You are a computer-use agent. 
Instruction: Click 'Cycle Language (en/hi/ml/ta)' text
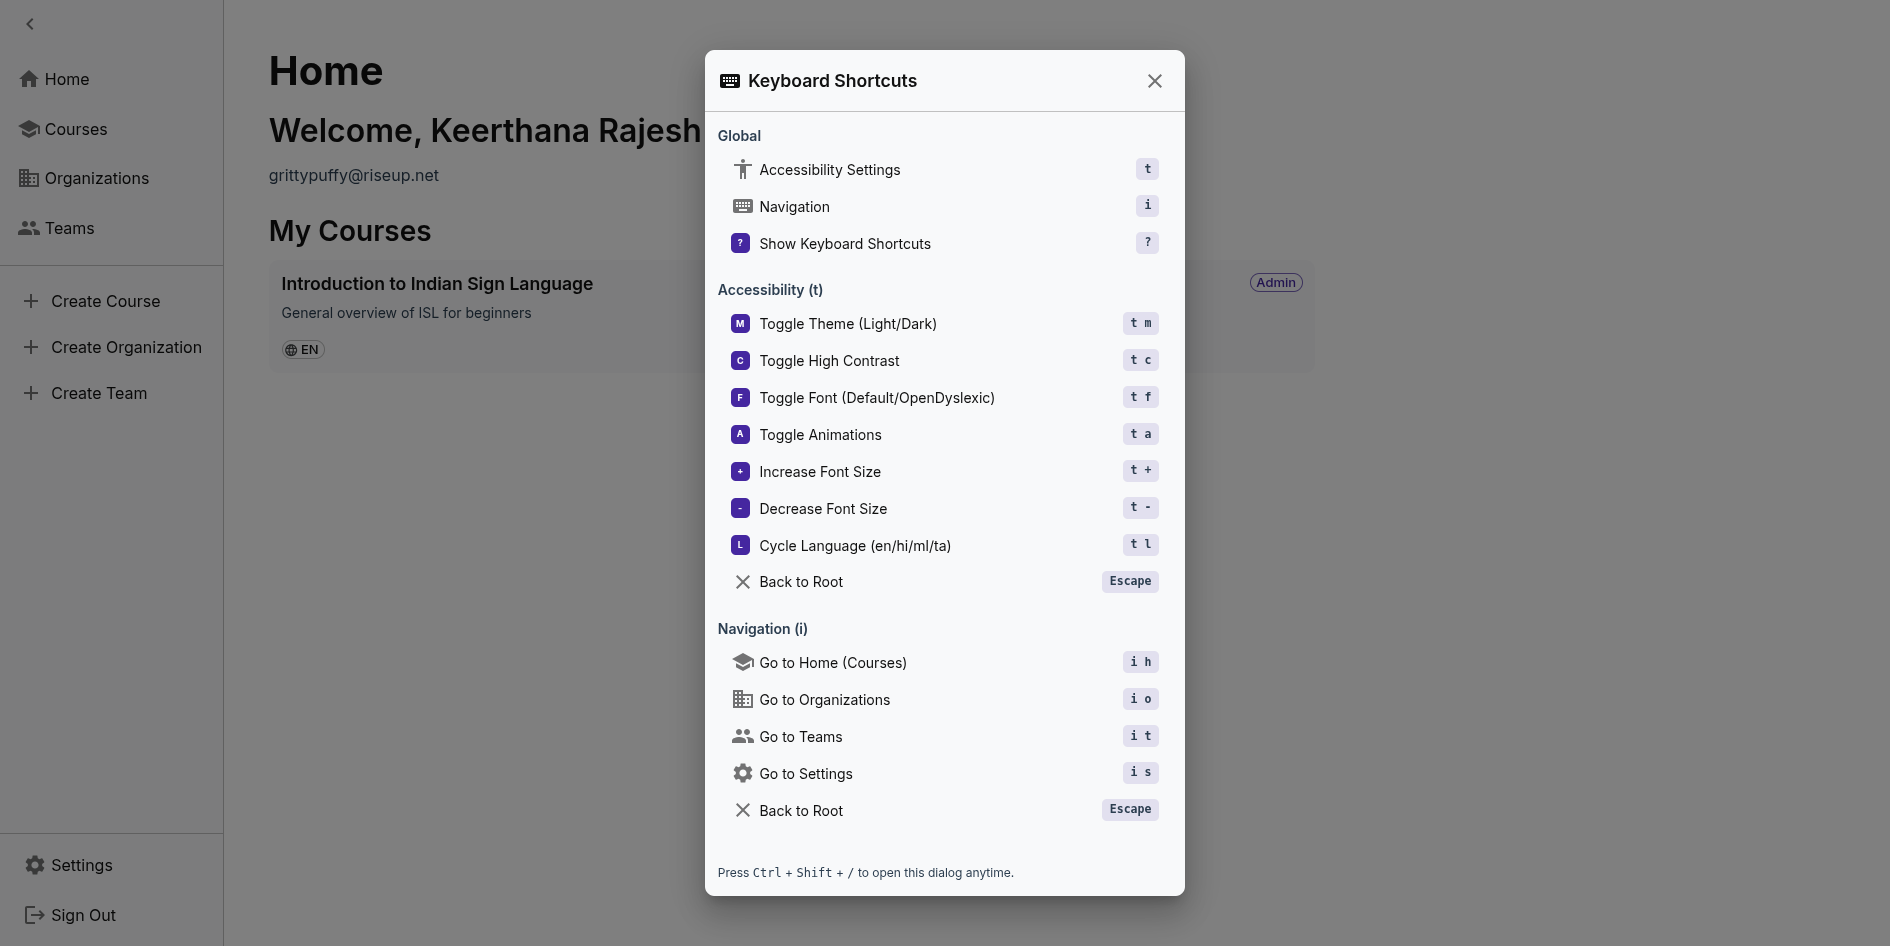click(x=855, y=546)
